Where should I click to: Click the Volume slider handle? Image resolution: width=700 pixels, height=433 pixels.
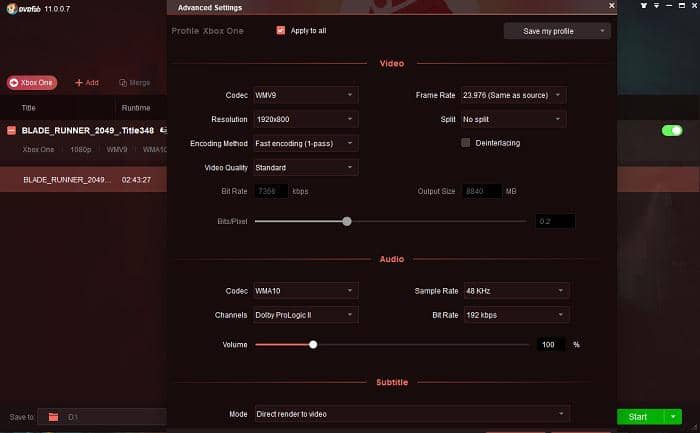313,345
